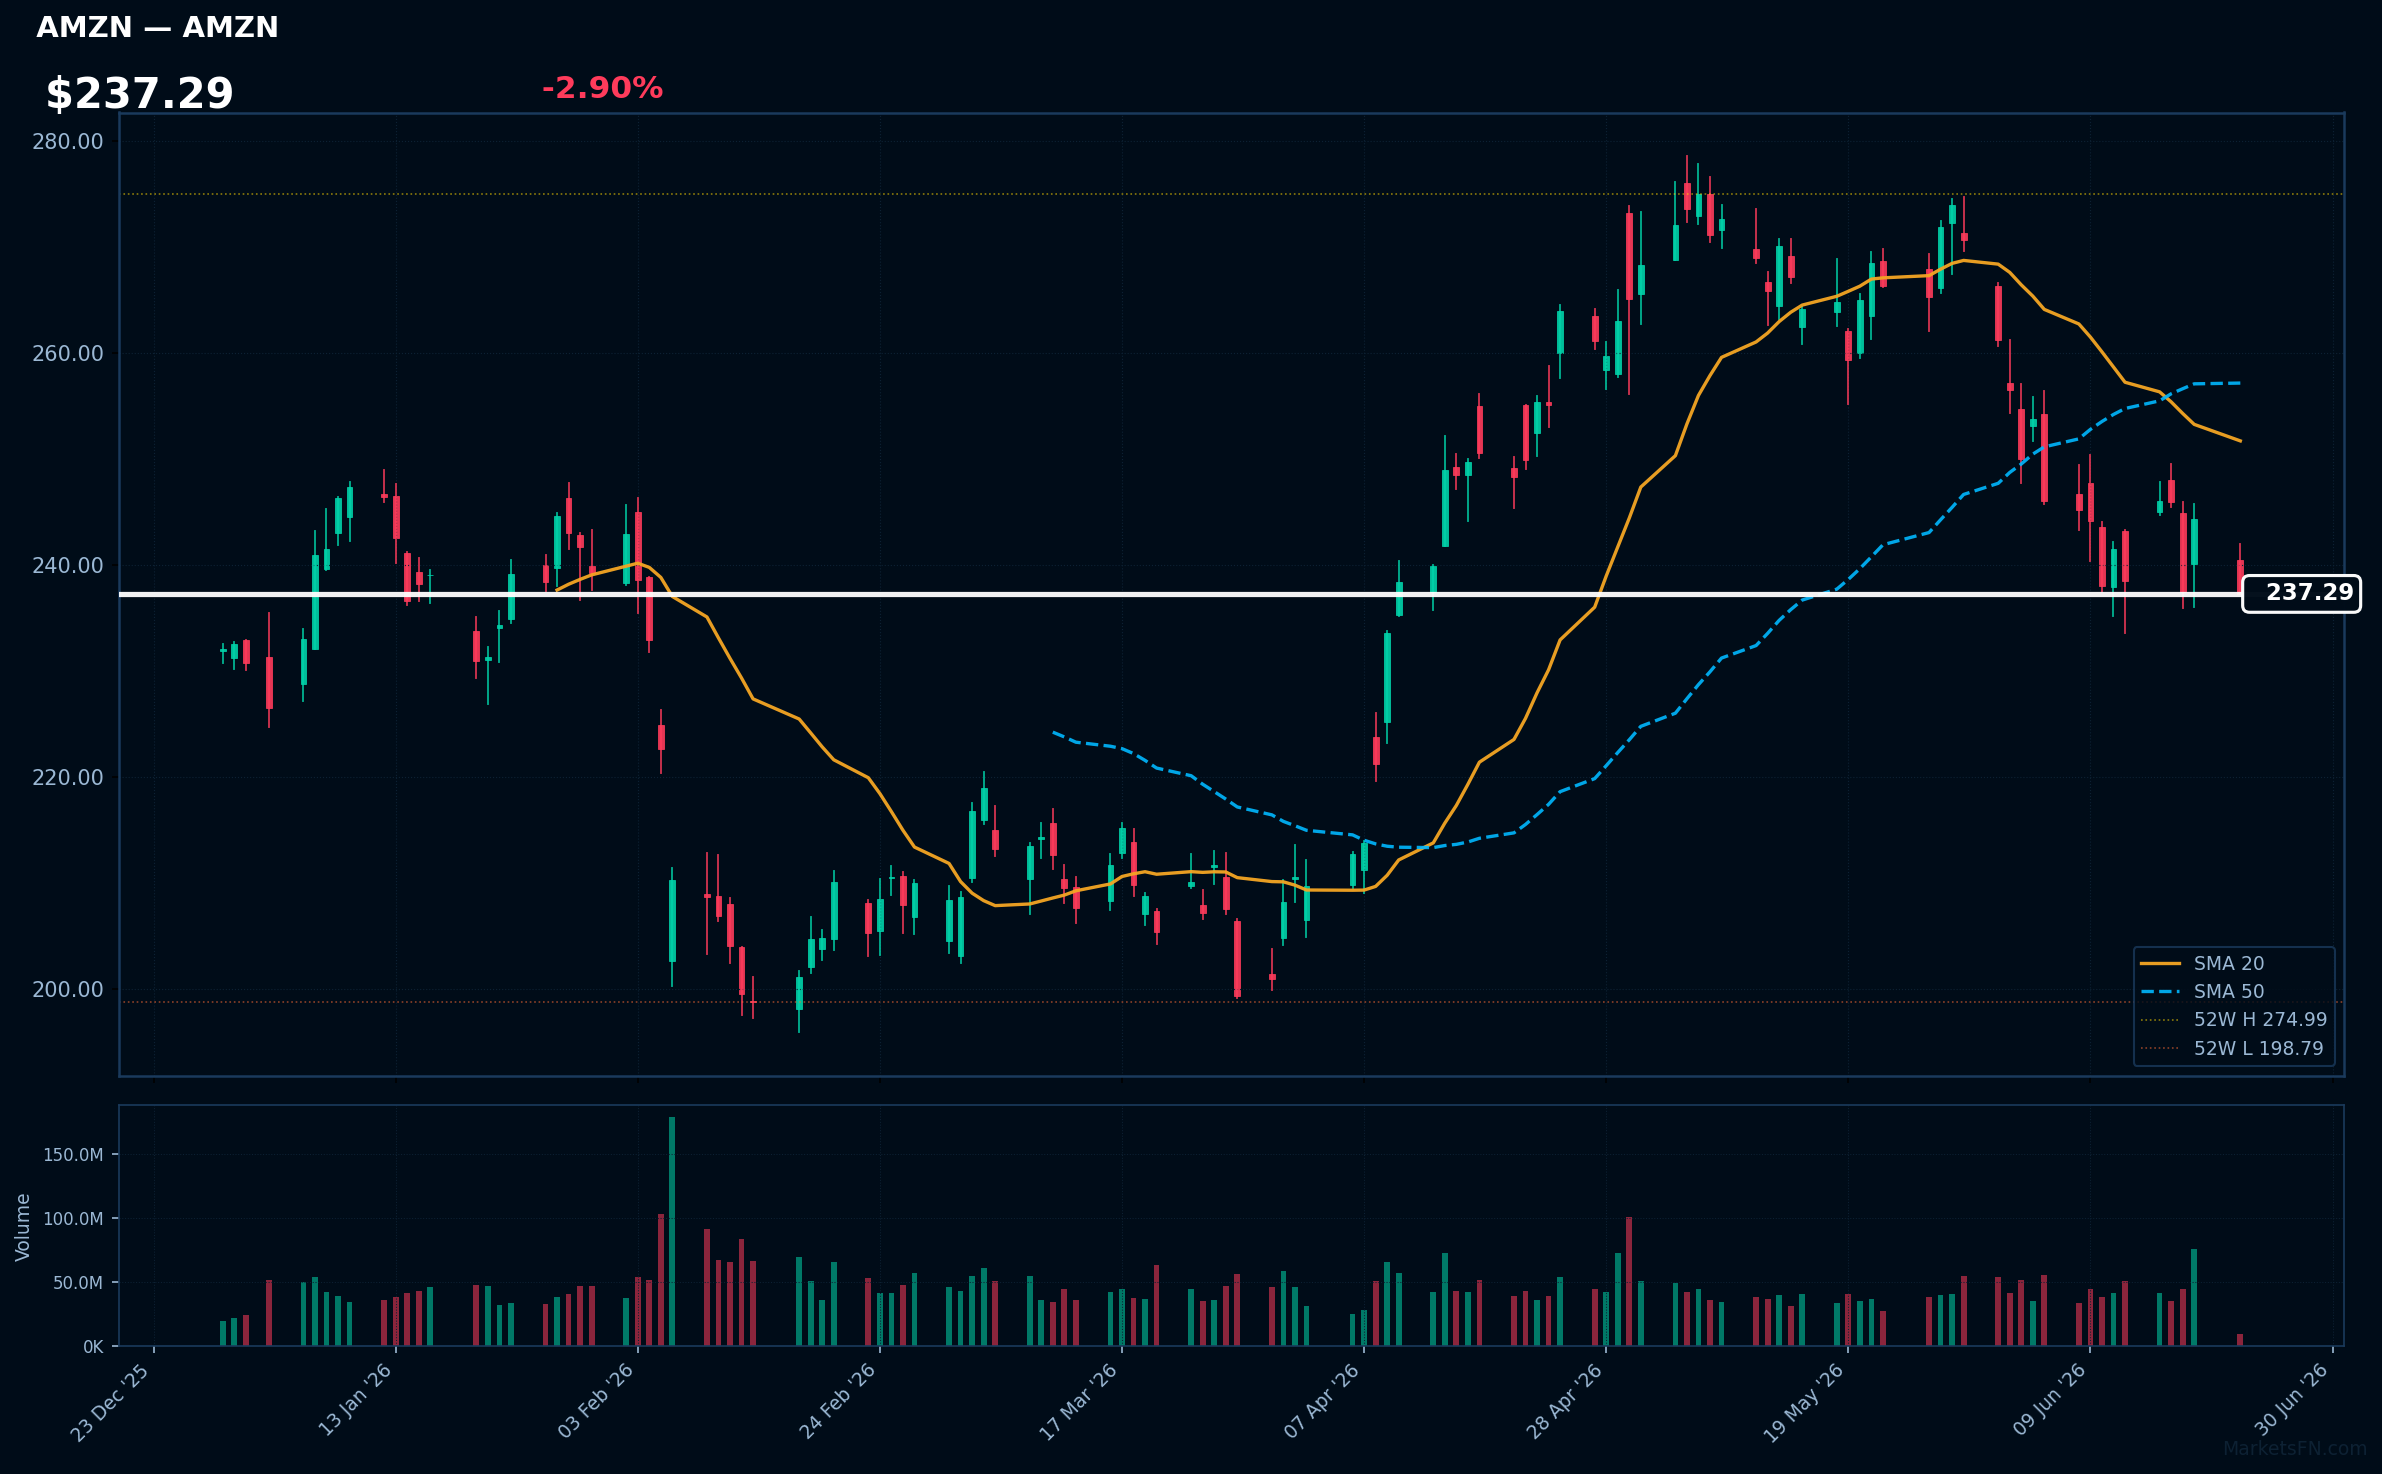The height and width of the screenshot is (1474, 2382).
Task: Click the 23 Dec '25 date label
Action: tap(110, 1402)
